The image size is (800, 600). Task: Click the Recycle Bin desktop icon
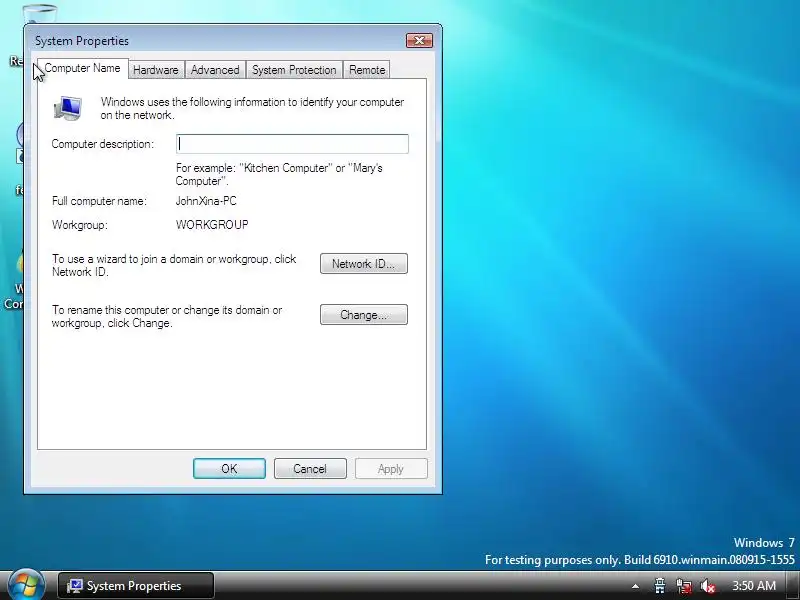(40, 14)
